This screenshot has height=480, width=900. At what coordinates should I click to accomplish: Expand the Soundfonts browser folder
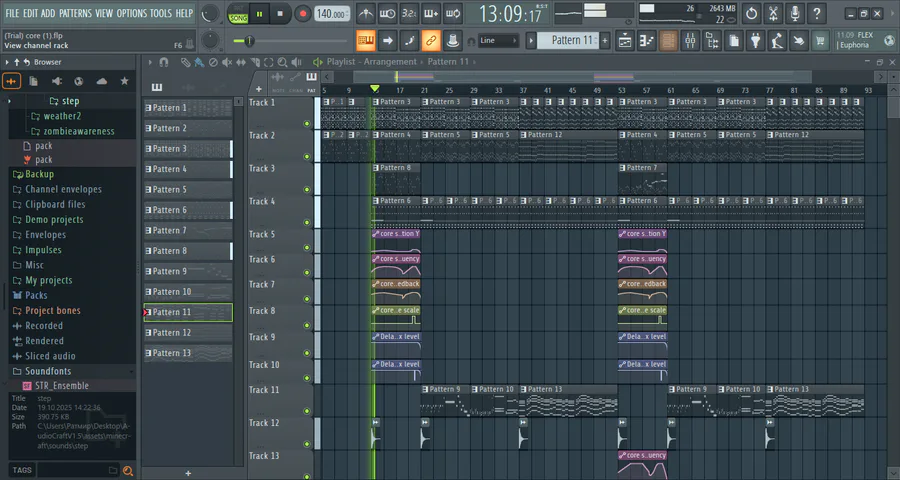[x=48, y=371]
